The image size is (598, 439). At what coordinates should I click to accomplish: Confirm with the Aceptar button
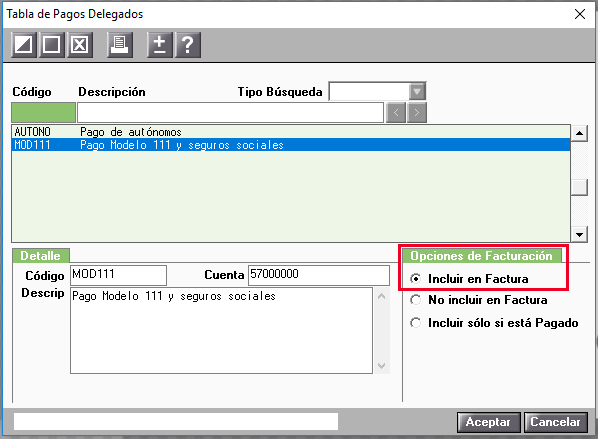(489, 422)
